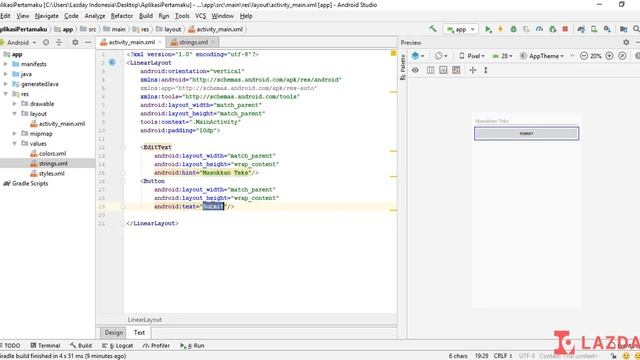Viewport: 640px width, 360px height.
Task: Open Project Structure icon in toolbar
Action: coord(623,29)
